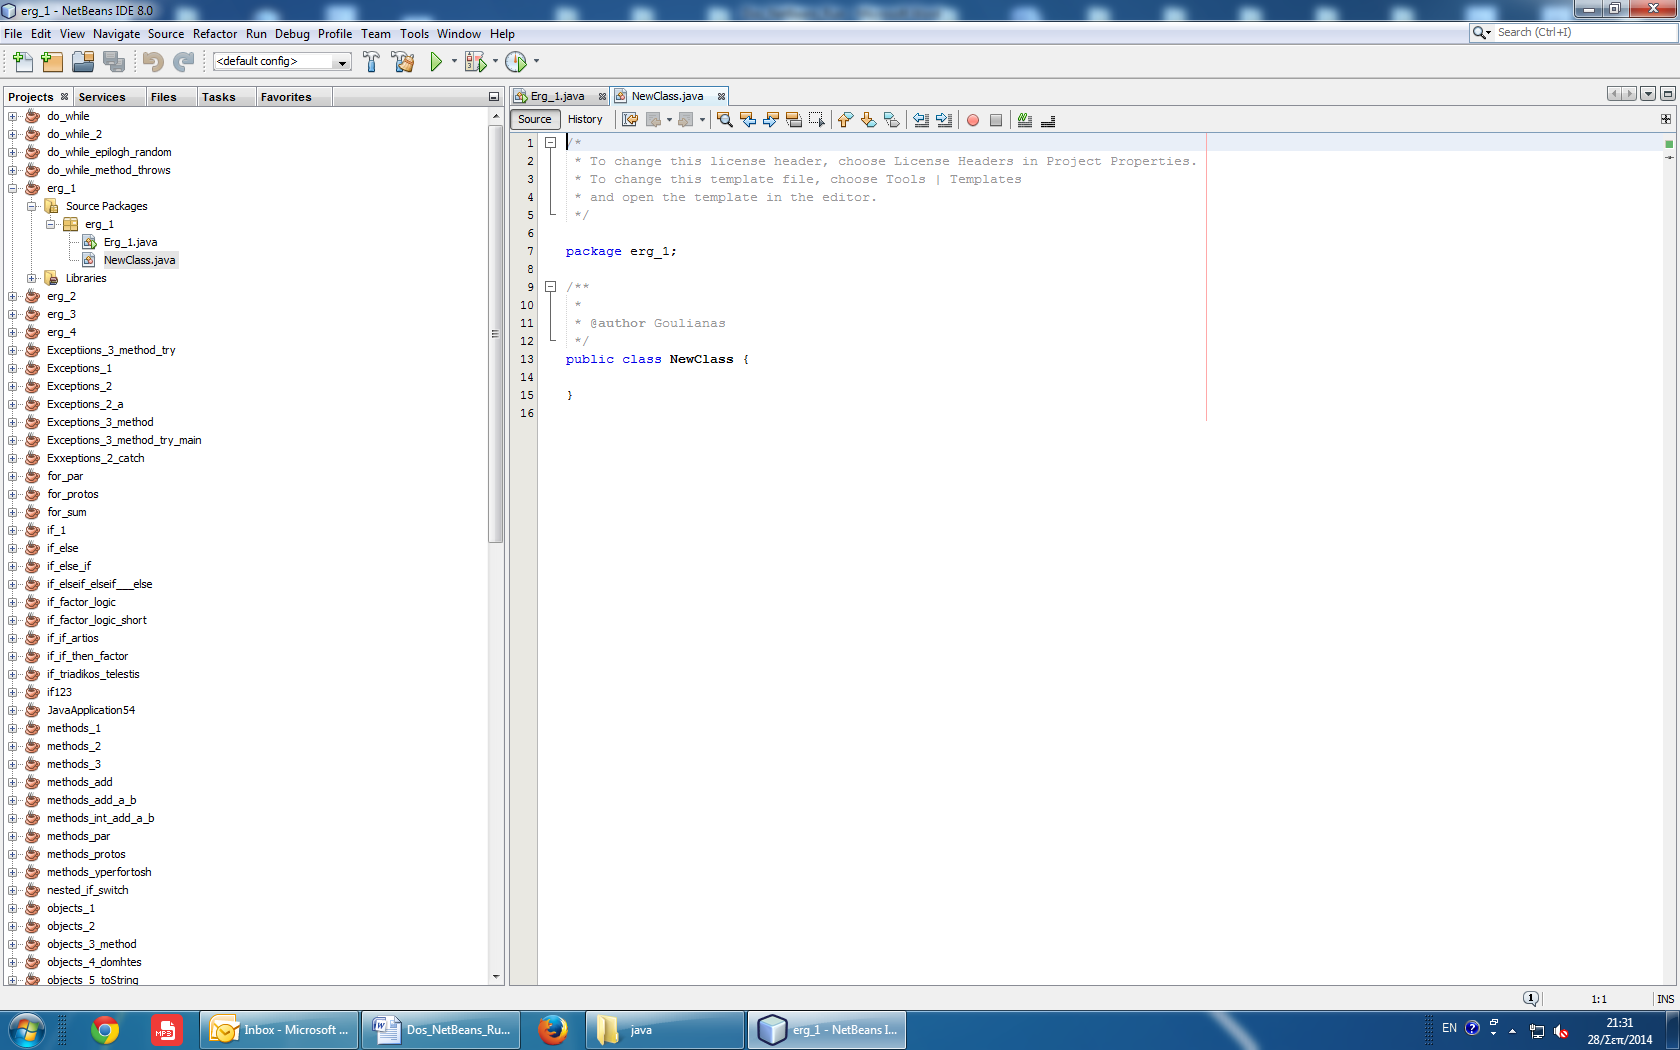Click the Comment icon in editor toolbar
The image size is (1680, 1050).
pos(1025,120)
